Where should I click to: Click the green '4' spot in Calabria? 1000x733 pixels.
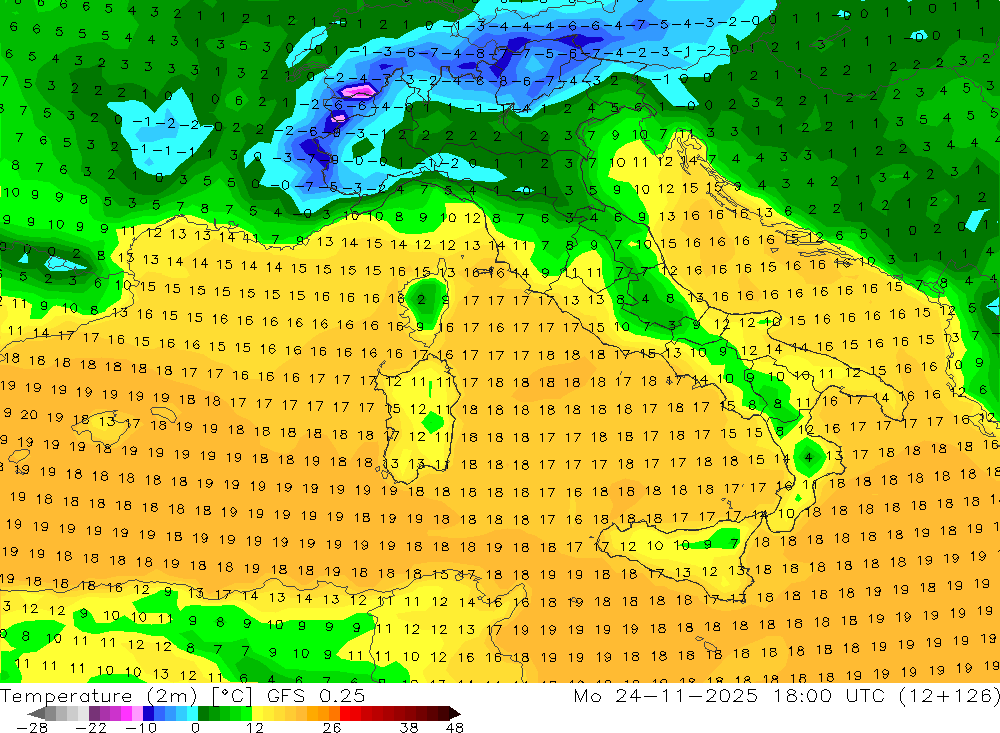[808, 457]
